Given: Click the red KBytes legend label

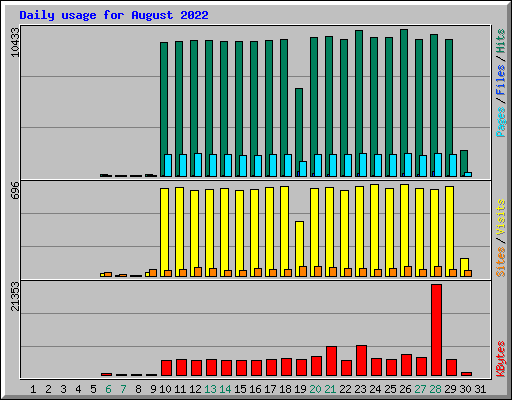Looking at the screenshot, I should tap(500, 358).
